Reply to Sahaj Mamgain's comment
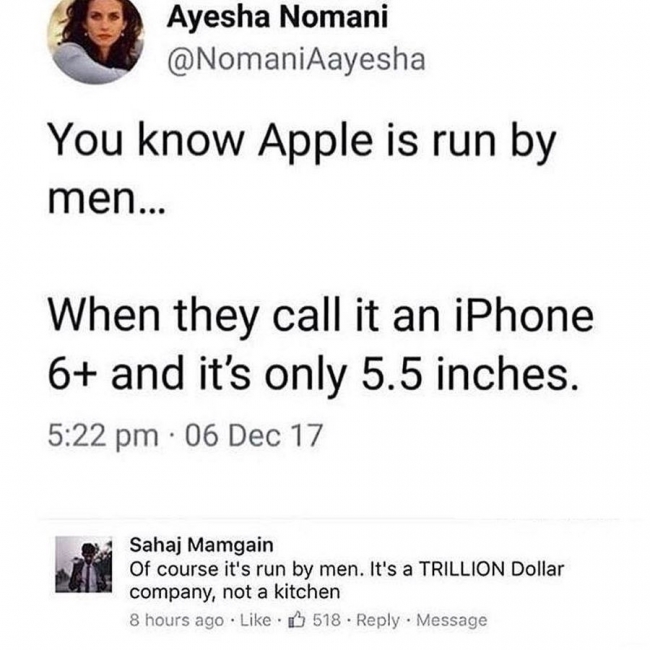This screenshot has height=650, width=650. point(378,621)
